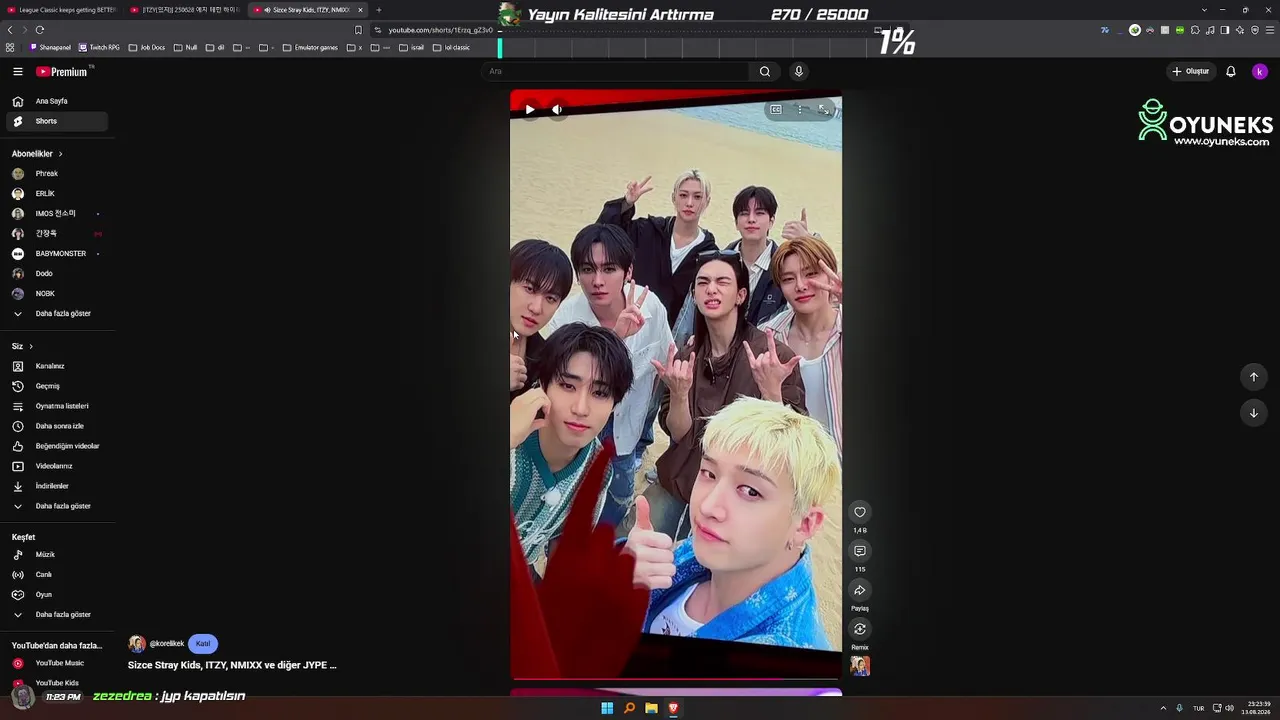Image resolution: width=1280 pixels, height=720 pixels.
Task: Go back in the browser
Action: click(x=10, y=30)
